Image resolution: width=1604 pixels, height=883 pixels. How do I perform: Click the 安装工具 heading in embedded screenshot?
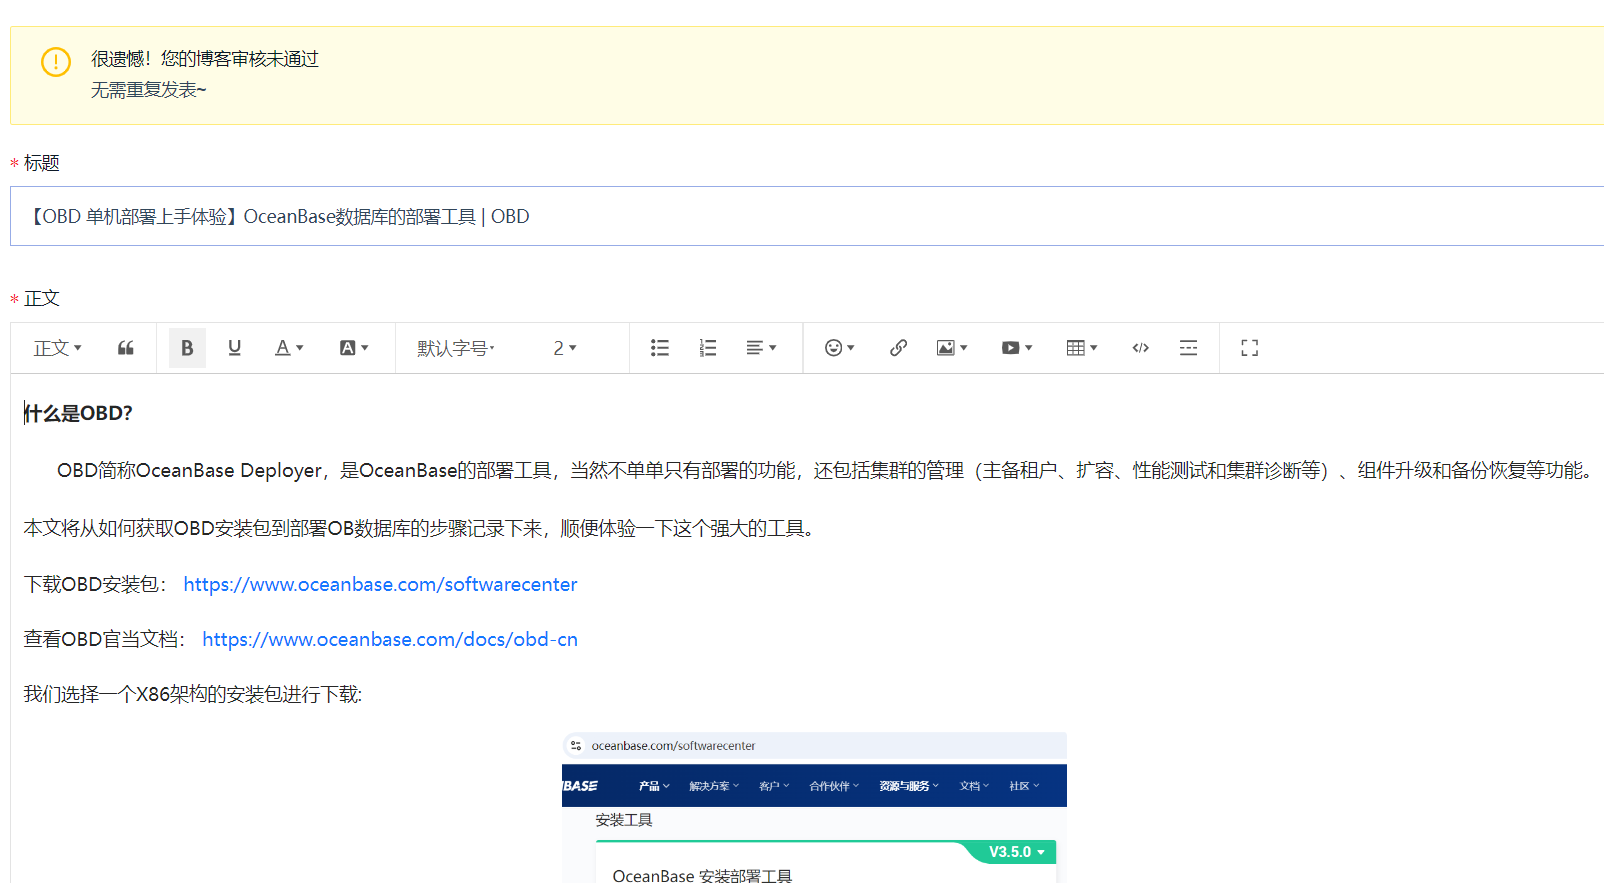click(624, 820)
